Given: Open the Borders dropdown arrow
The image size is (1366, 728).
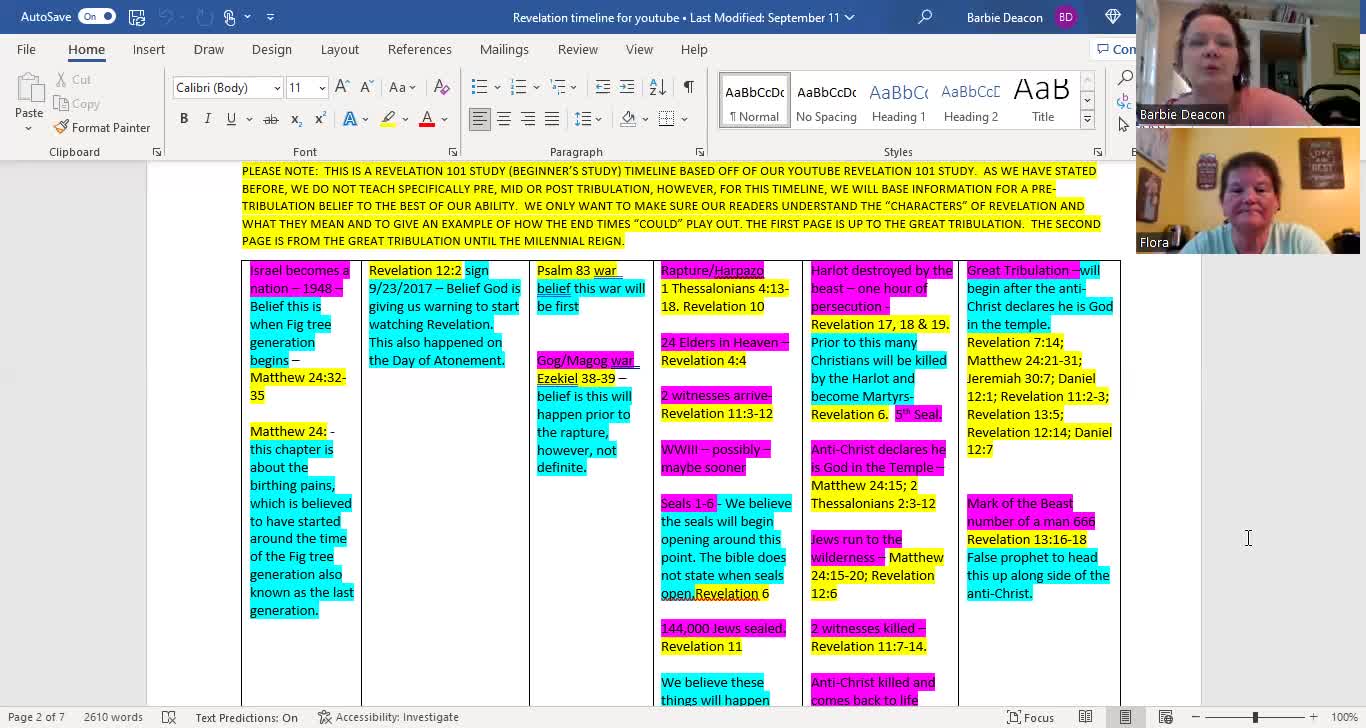Looking at the screenshot, I should (x=684, y=119).
